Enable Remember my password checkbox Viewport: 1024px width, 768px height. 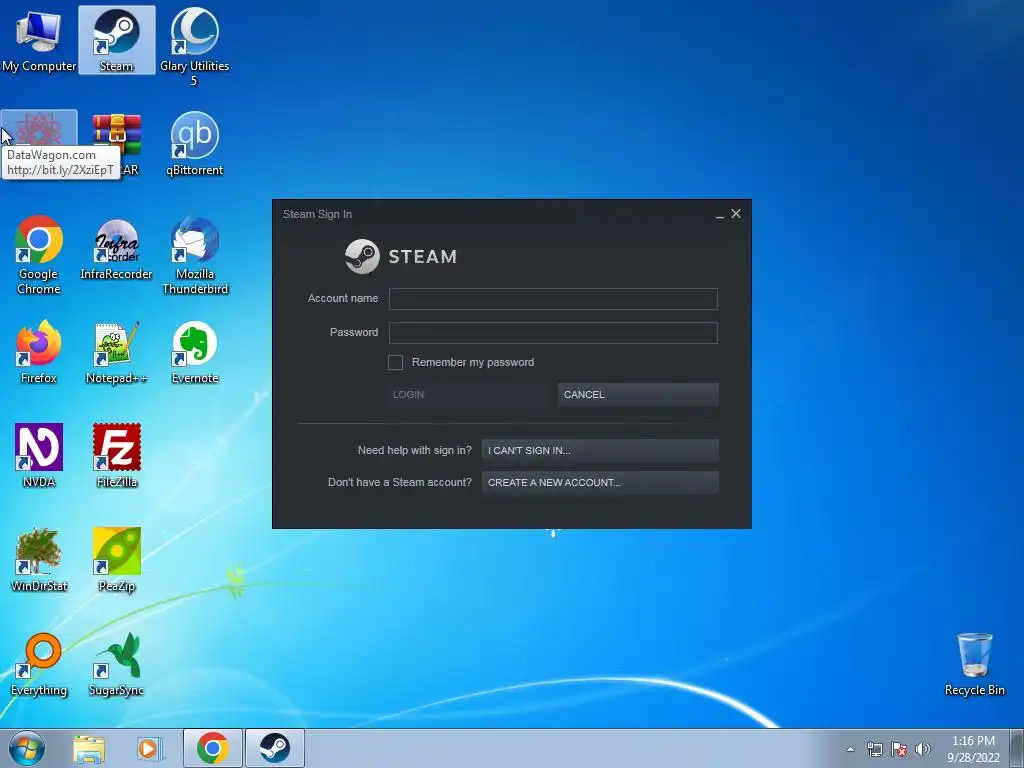[395, 362]
